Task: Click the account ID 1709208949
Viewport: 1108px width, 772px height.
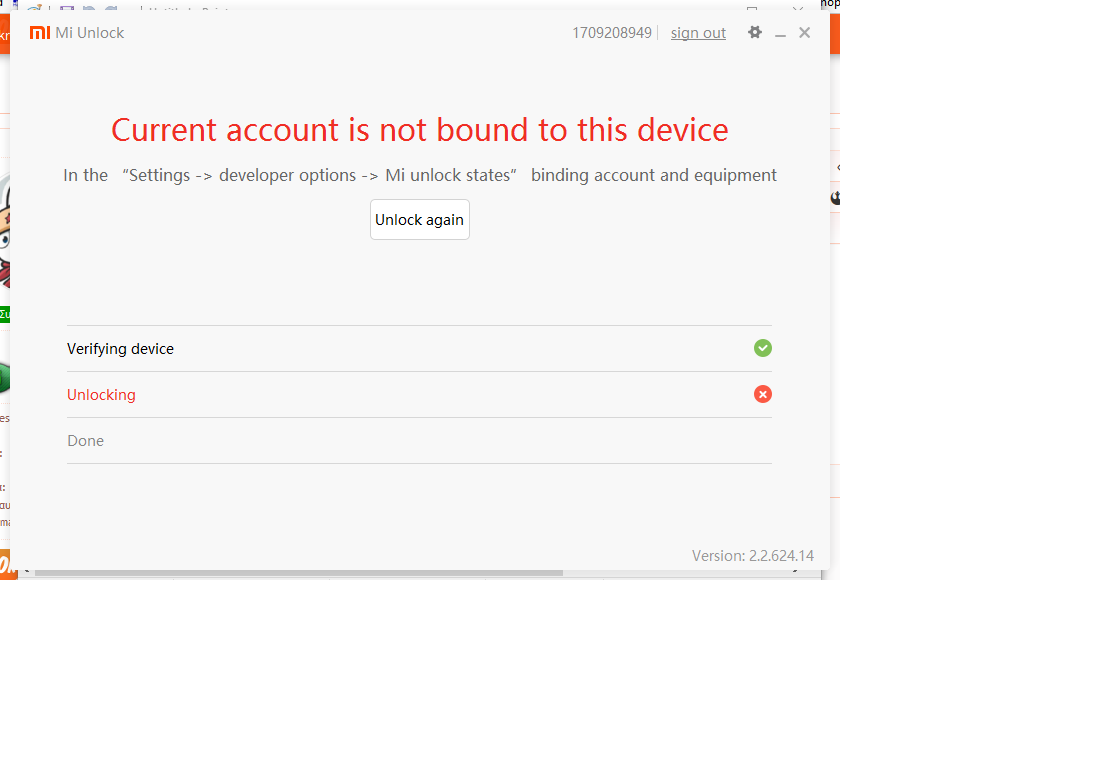Action: (612, 33)
